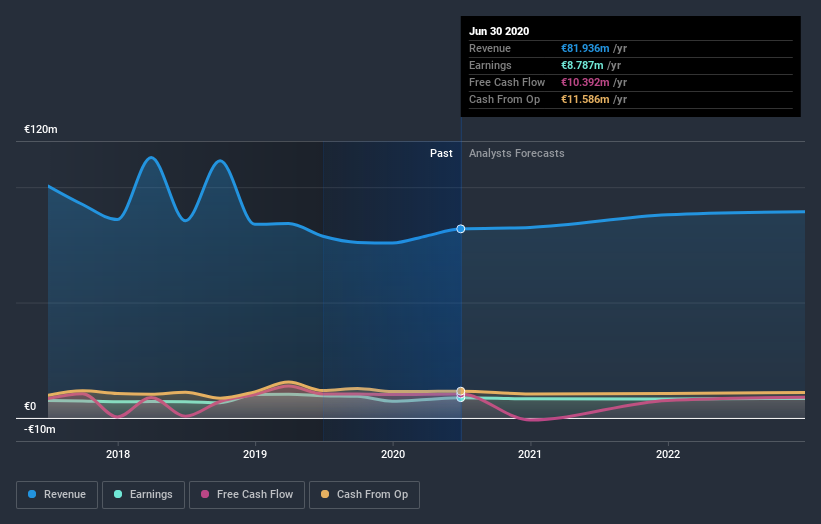Toggle the Earnings legend button
The height and width of the screenshot is (524, 821).
point(143,495)
